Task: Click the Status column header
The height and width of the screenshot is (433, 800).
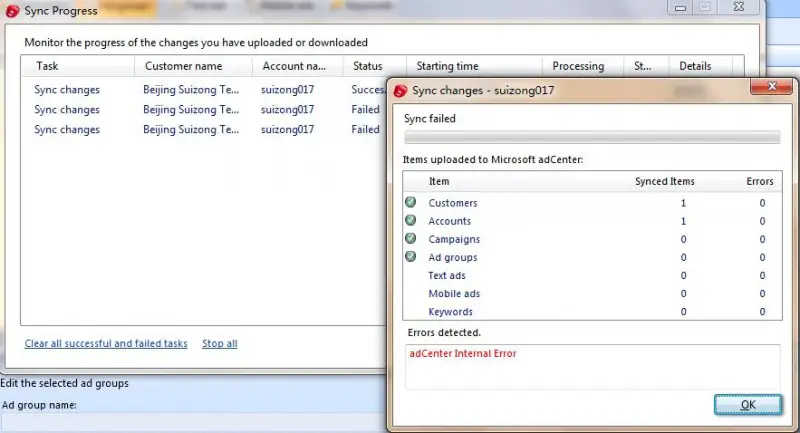Action: coord(374,66)
